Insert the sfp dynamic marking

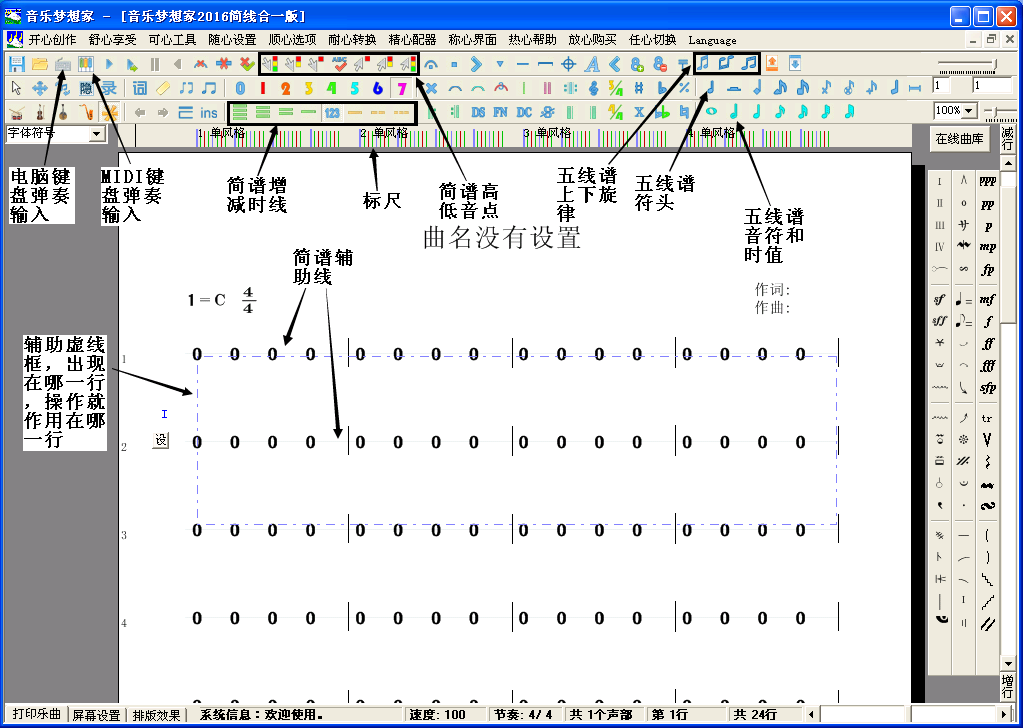point(987,387)
